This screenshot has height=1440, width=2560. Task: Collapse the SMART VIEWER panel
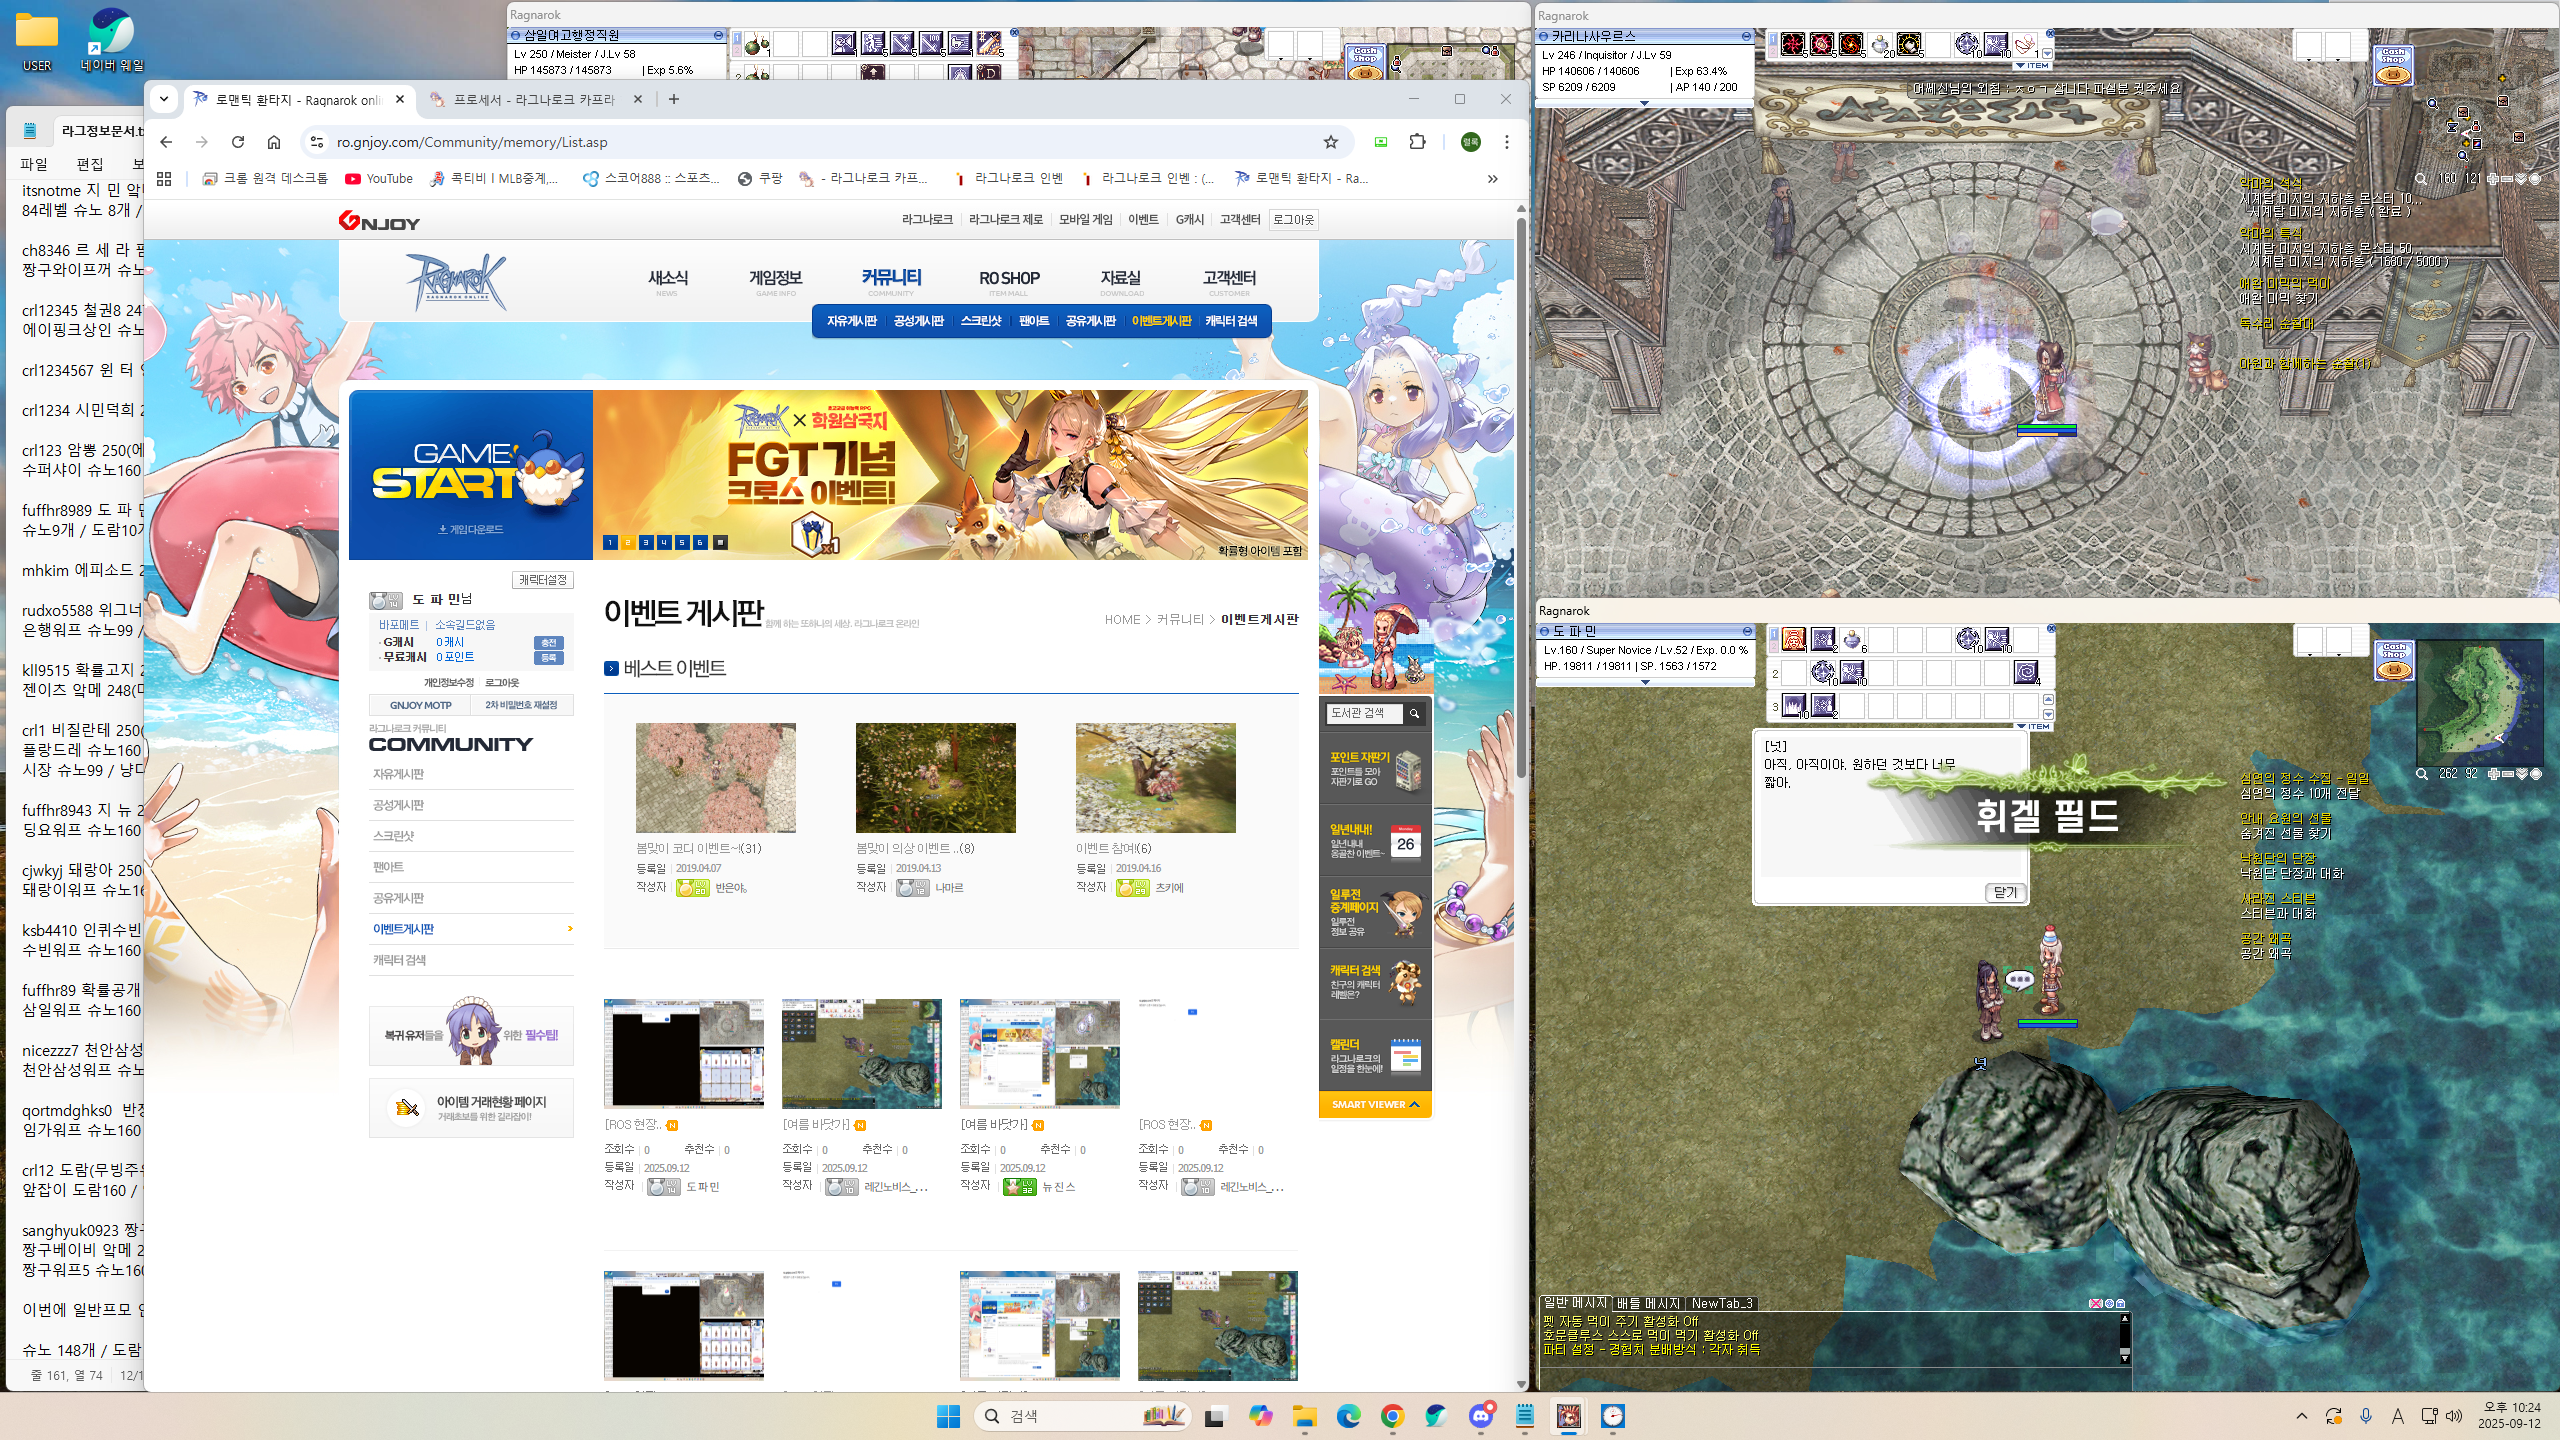1375,1104
